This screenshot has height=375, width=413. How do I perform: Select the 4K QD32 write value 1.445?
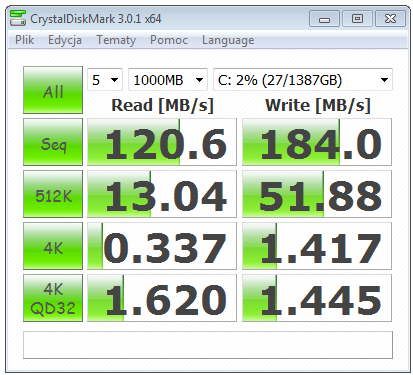point(317,298)
